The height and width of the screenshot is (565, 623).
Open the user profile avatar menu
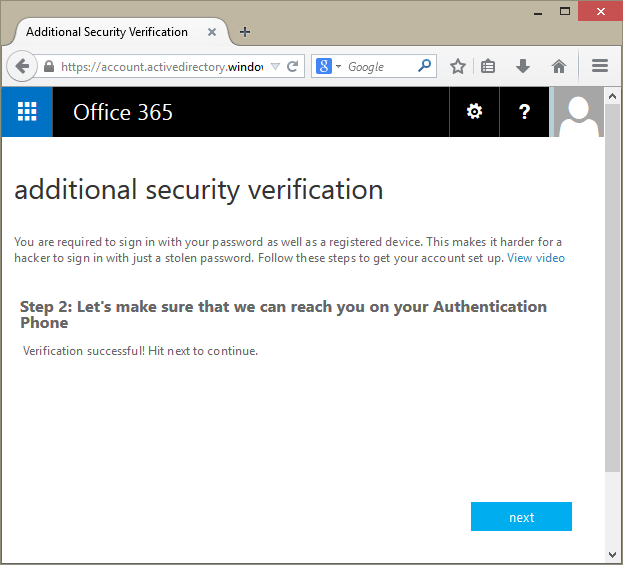(579, 112)
